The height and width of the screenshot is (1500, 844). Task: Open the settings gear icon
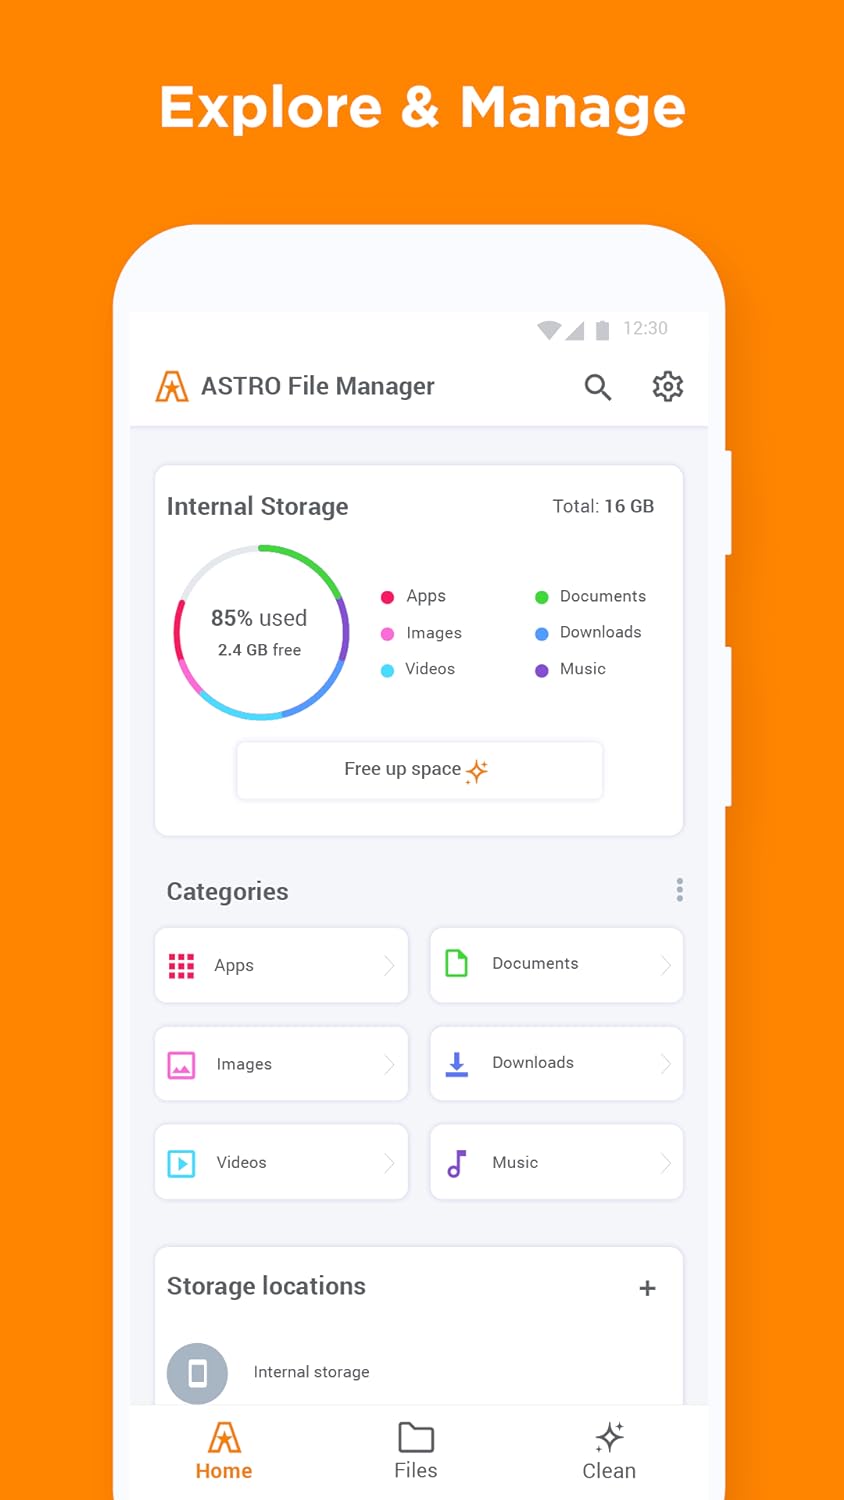pos(667,387)
